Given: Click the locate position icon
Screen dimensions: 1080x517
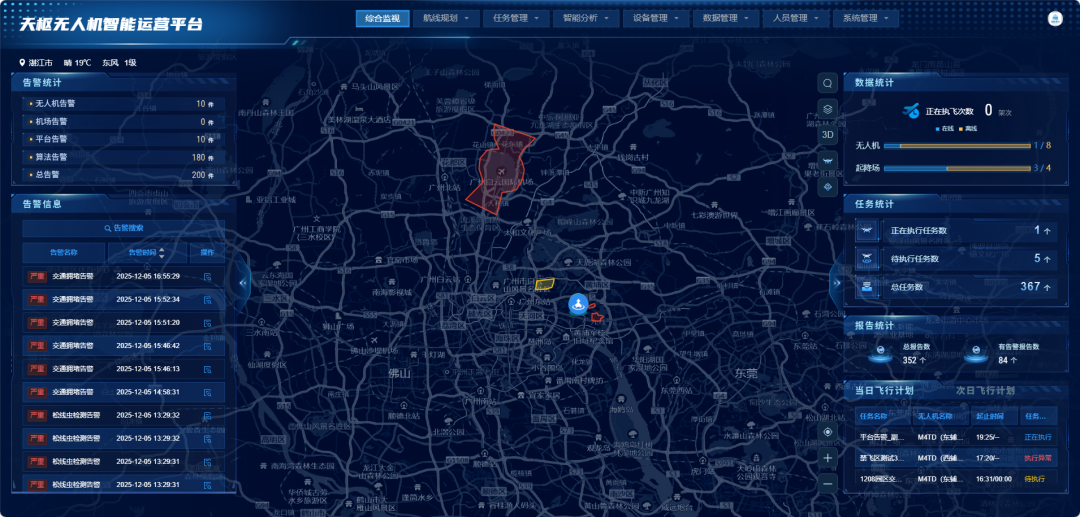Looking at the screenshot, I should pyautogui.click(x=827, y=432).
